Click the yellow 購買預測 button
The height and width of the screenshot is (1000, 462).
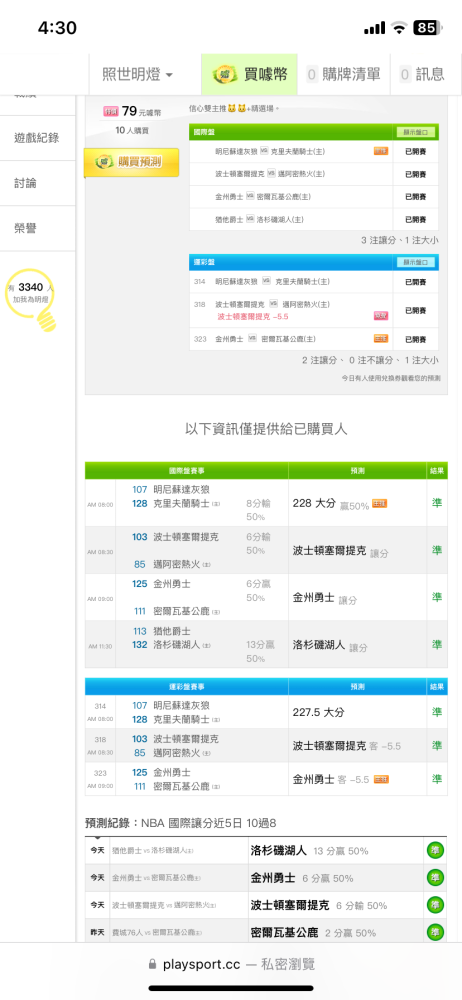click(131, 162)
